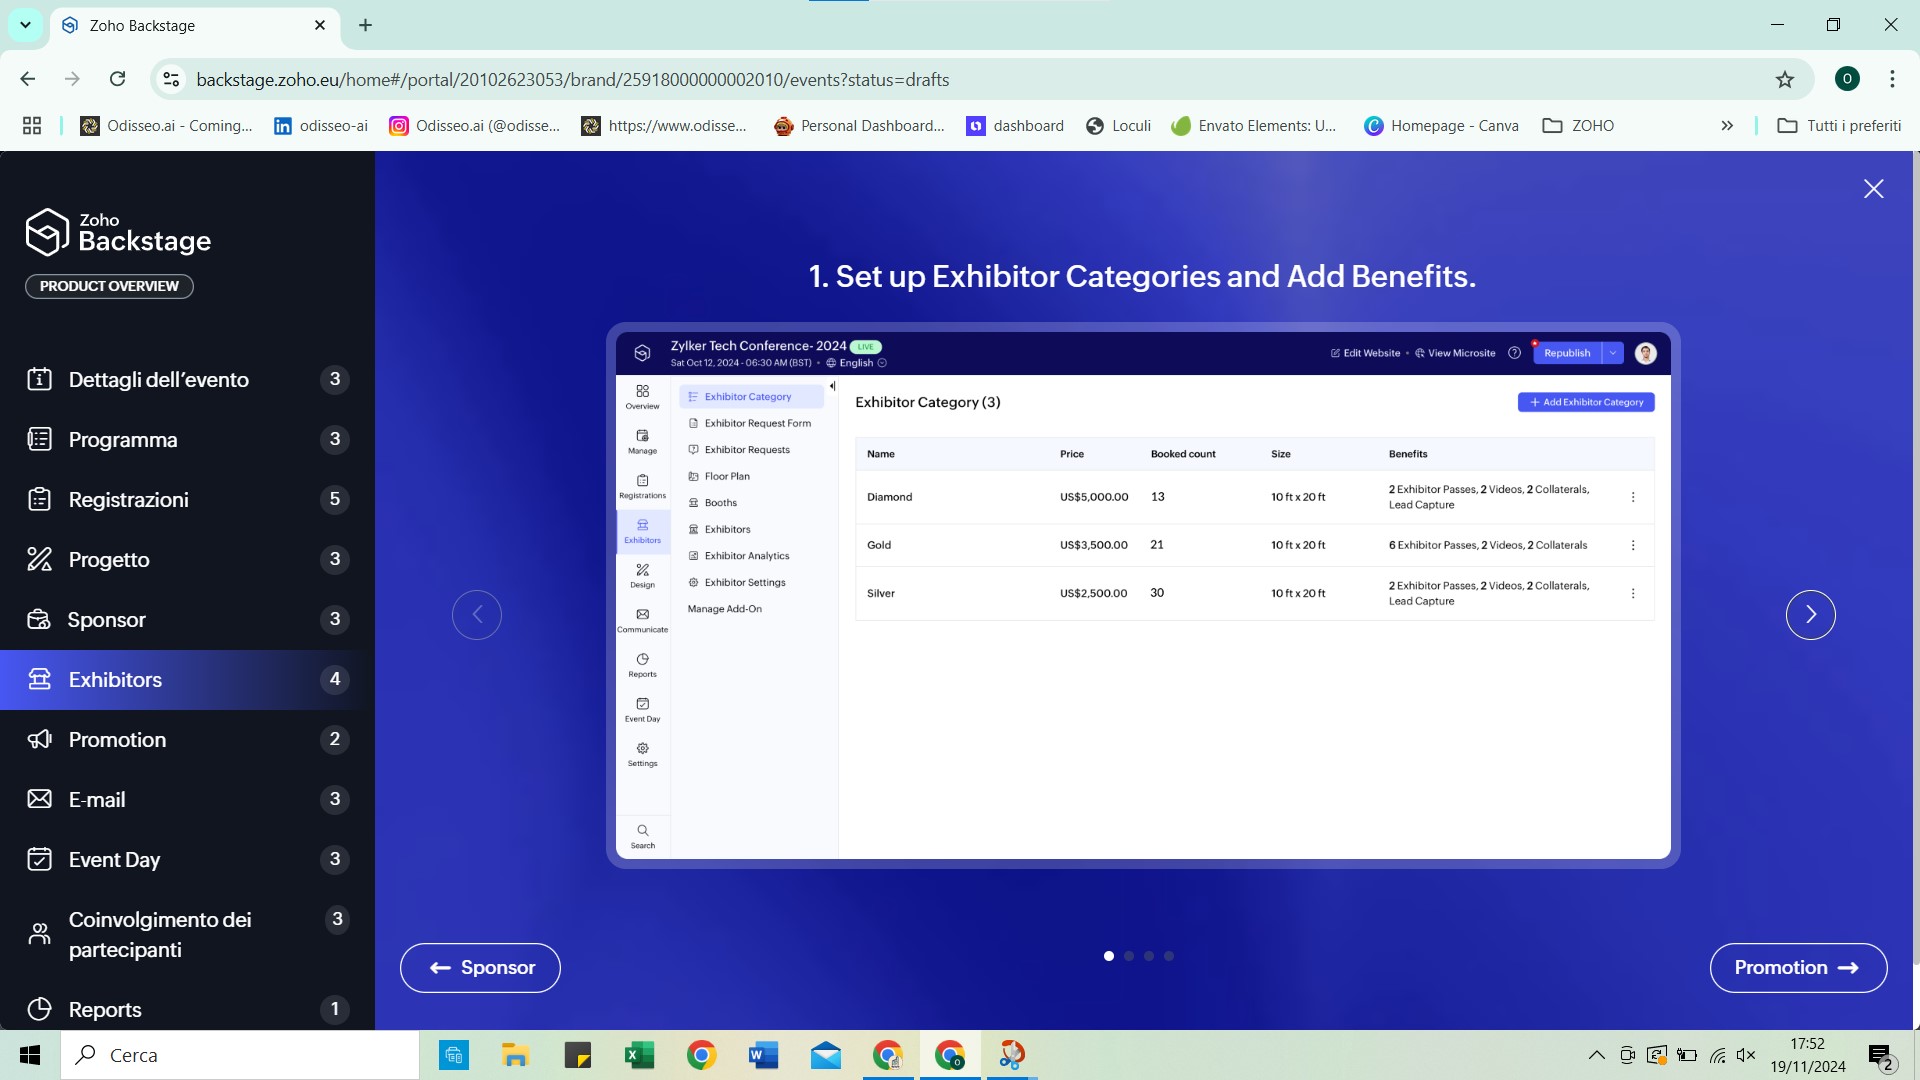Screen dimensions: 1920x1080
Task: Click the megaphone icon beside Promotion
Action: [x=39, y=739]
